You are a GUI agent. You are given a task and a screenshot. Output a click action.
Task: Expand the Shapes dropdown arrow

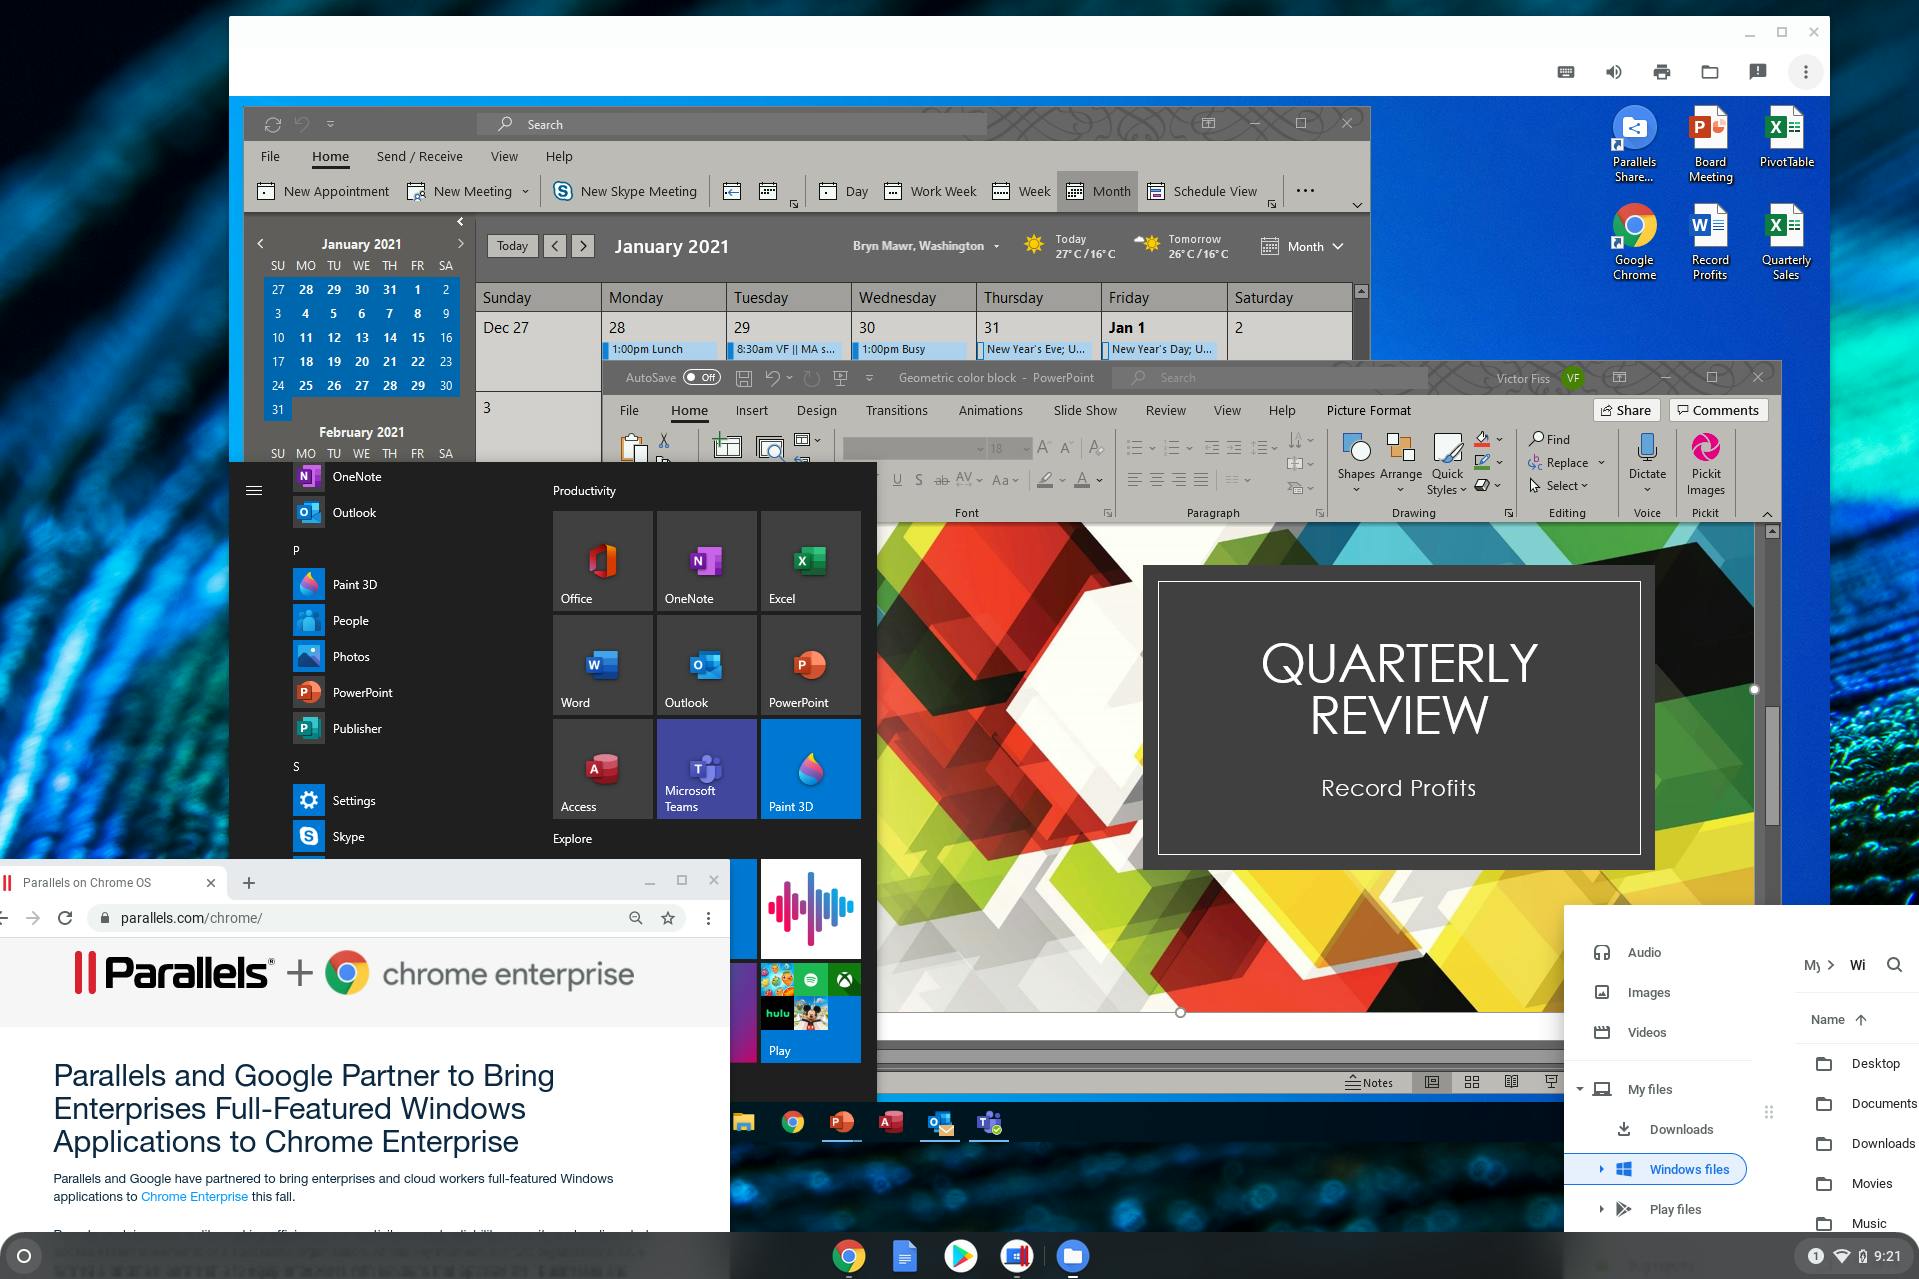1355,490
